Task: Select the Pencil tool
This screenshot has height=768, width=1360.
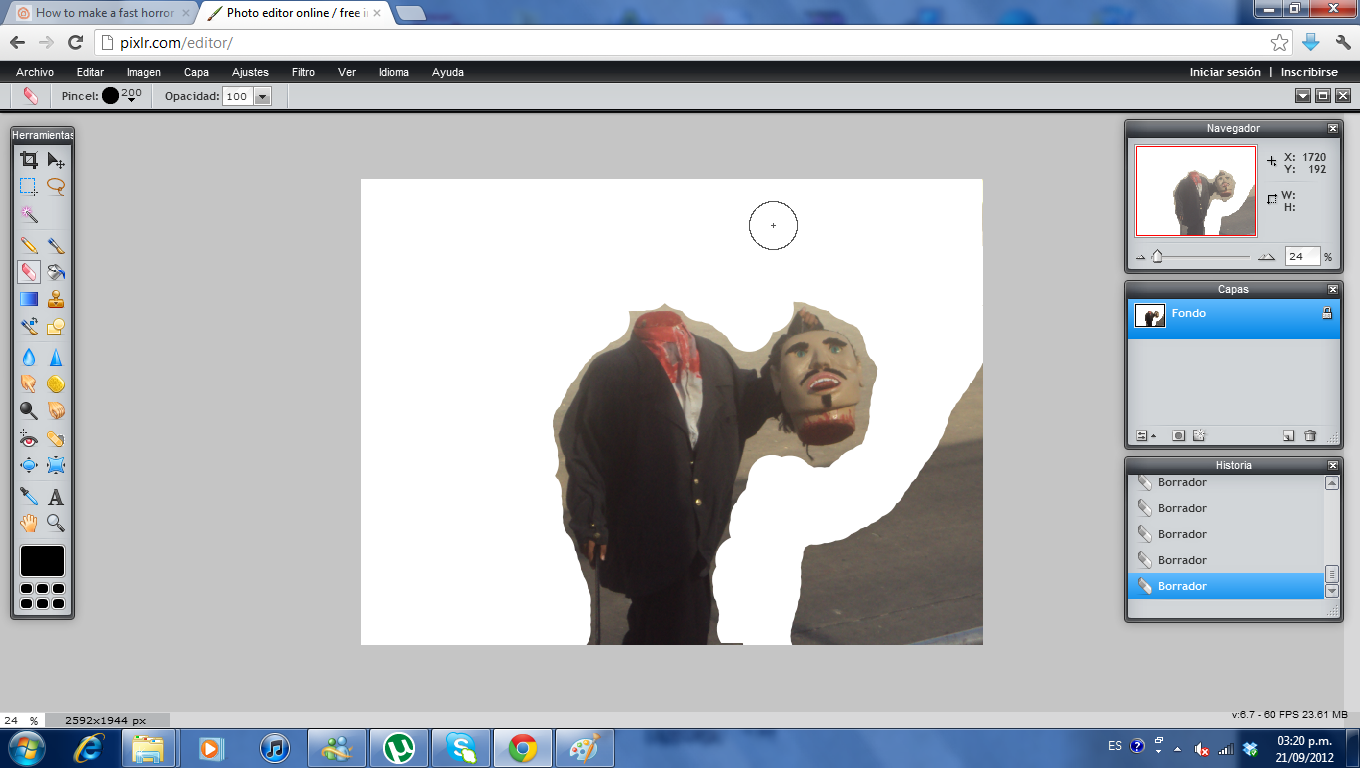Action: 29,245
